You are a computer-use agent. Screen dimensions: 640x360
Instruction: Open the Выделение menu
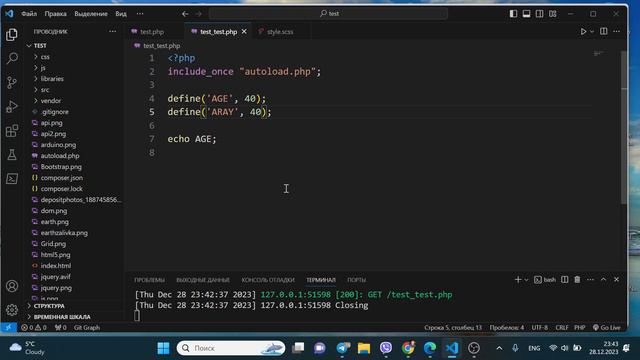point(91,13)
